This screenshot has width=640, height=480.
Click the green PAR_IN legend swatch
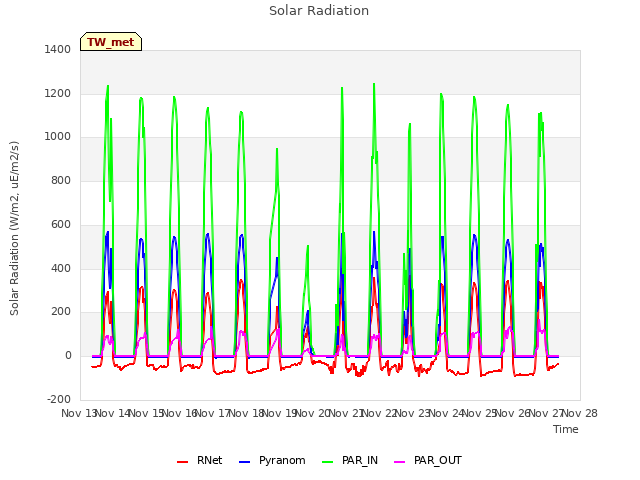[x=327, y=462]
